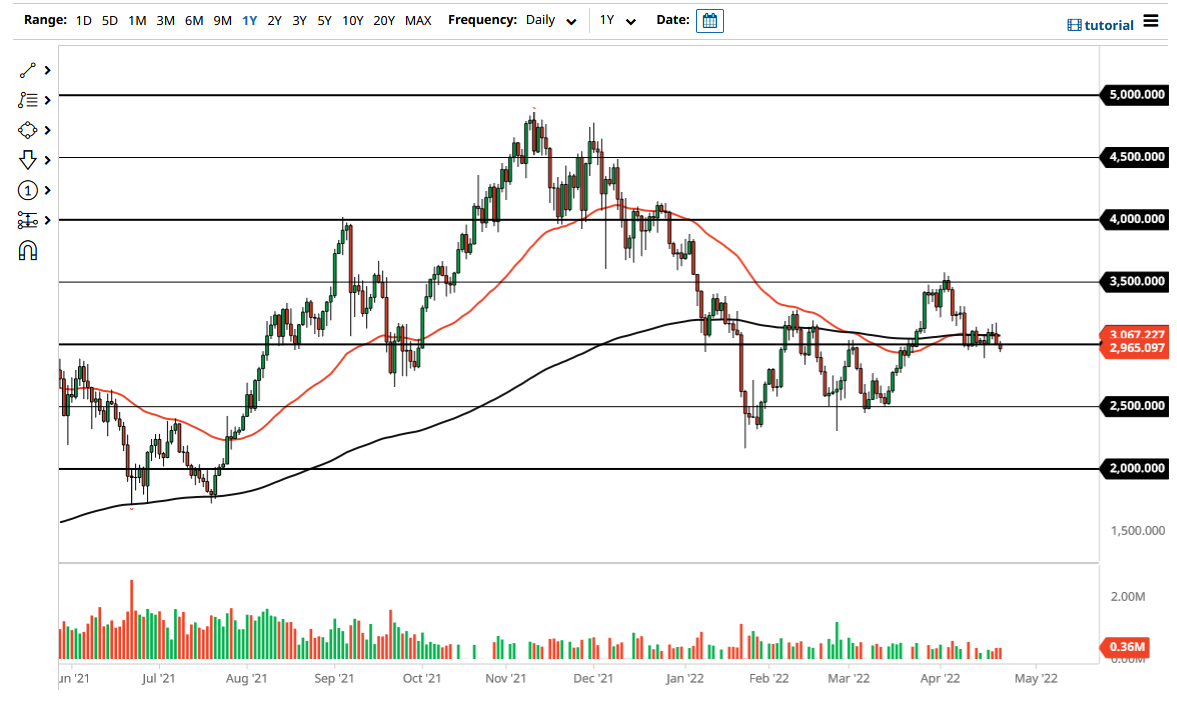Select the polygon shapes tool
Screen dimensions: 1177x705
28,131
